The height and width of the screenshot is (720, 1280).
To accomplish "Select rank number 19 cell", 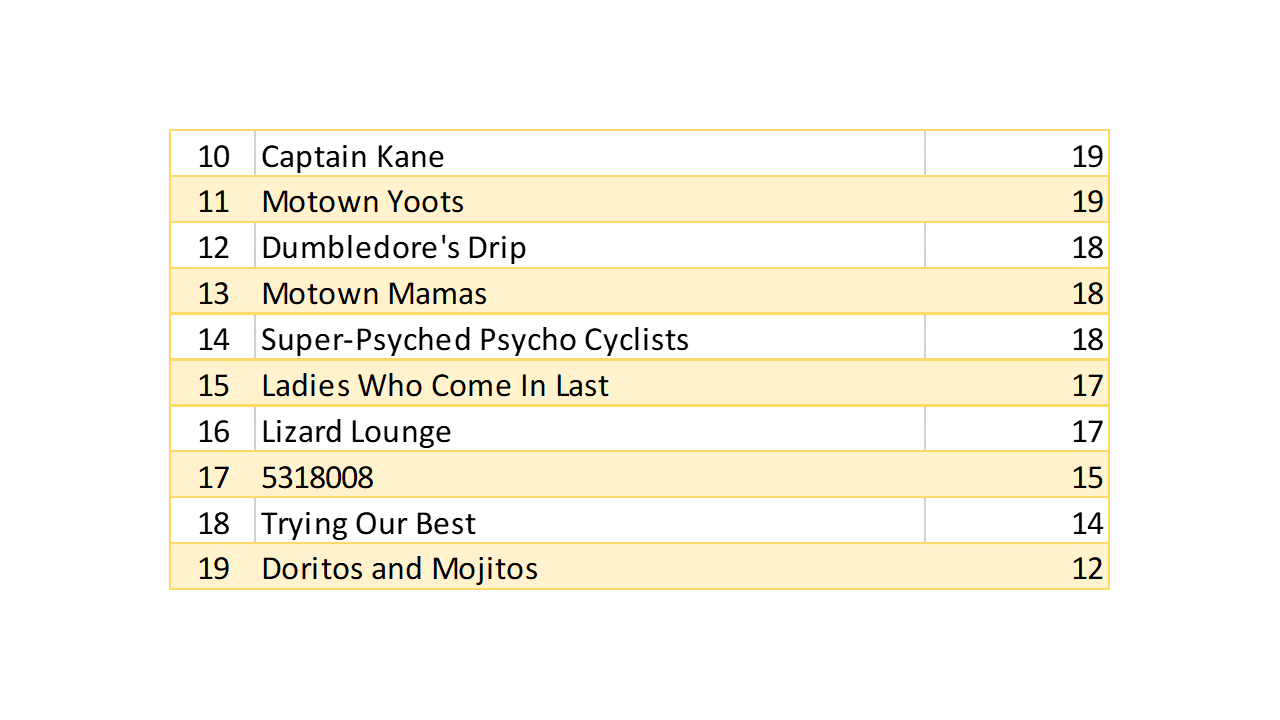I will (213, 569).
